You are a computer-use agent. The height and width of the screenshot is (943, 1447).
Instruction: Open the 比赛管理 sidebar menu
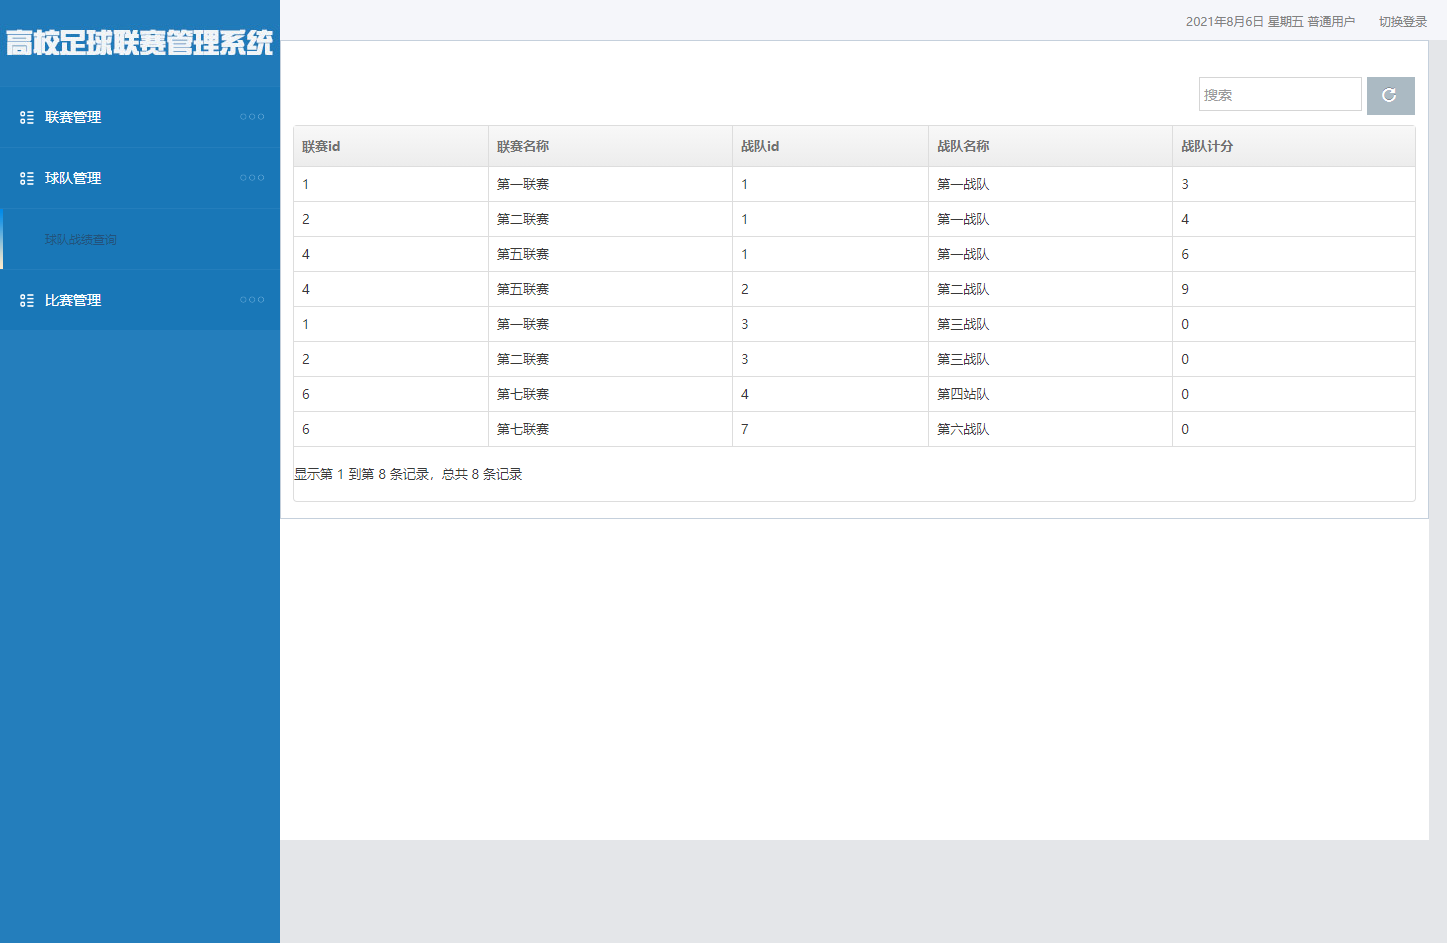pyautogui.click(x=73, y=301)
